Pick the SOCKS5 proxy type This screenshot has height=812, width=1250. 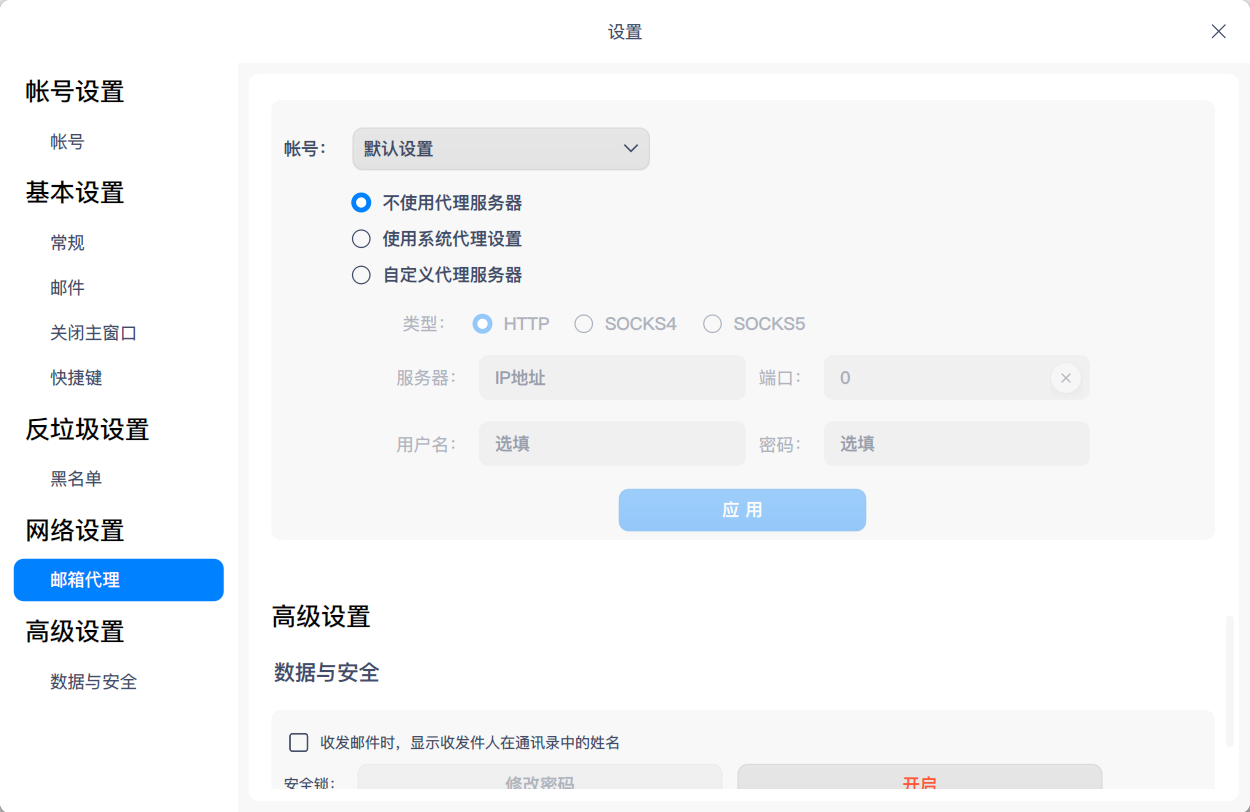pyautogui.click(x=712, y=323)
